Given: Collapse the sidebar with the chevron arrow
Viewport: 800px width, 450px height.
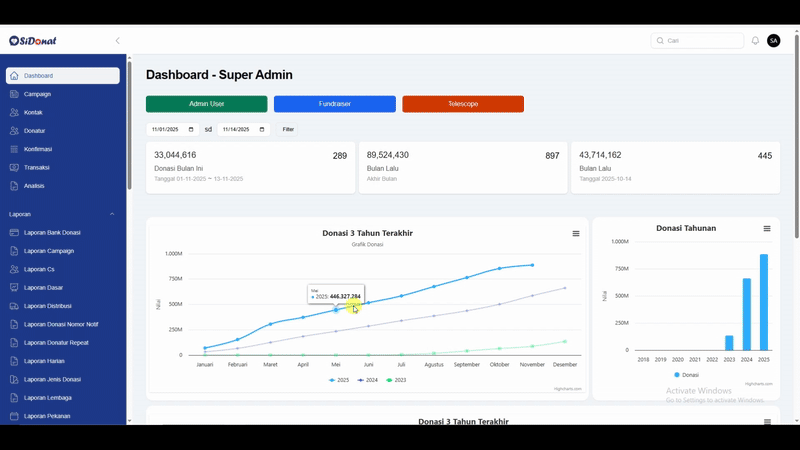Looking at the screenshot, I should tap(117, 41).
